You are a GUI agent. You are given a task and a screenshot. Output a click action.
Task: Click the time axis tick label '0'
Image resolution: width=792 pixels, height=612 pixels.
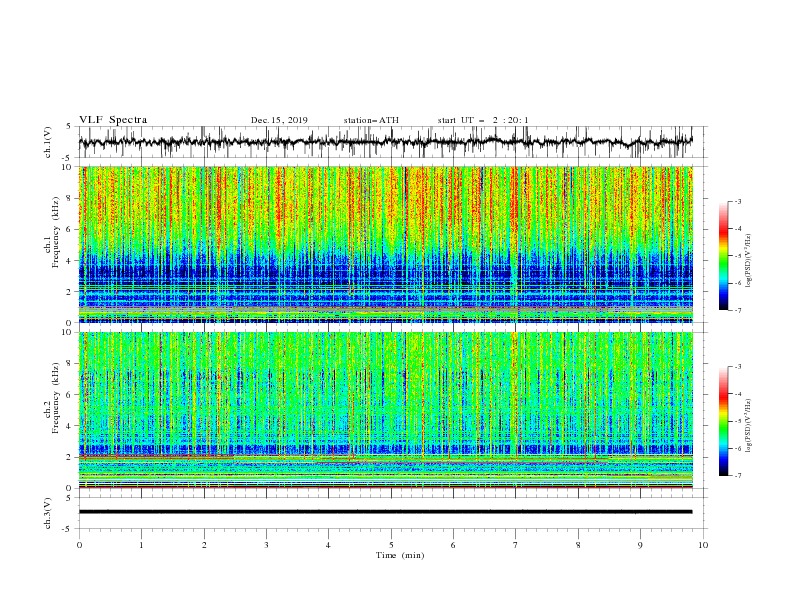click(x=79, y=545)
